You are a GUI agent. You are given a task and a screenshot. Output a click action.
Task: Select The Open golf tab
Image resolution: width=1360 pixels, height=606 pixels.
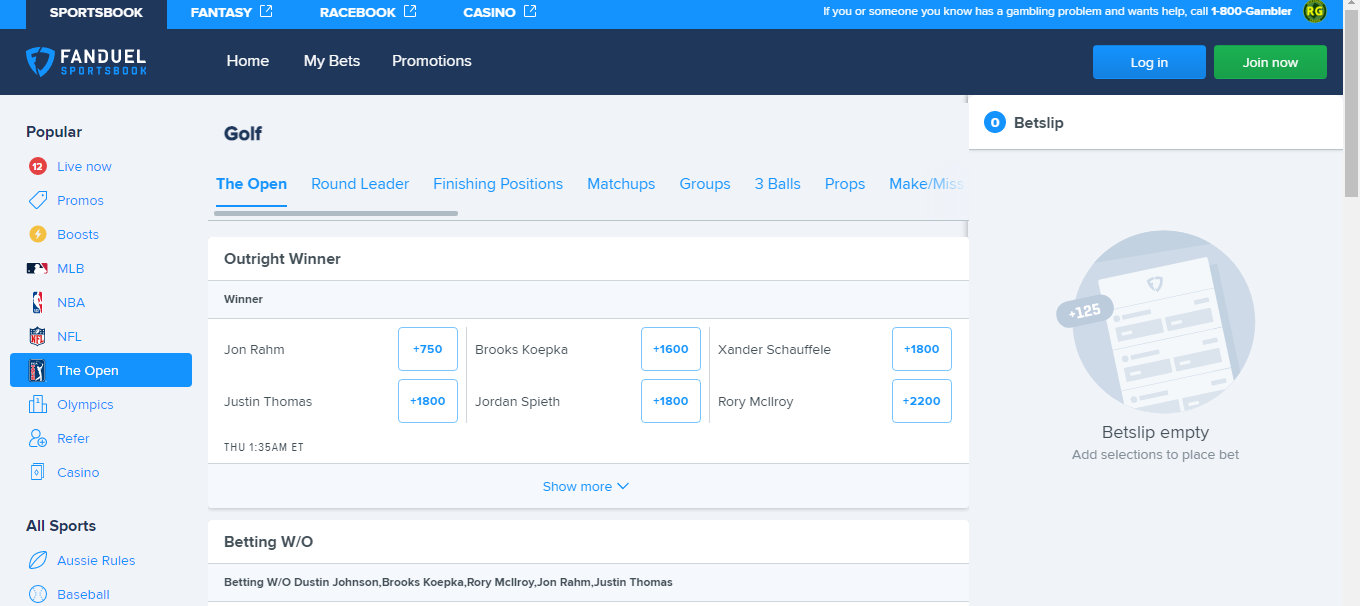[251, 184]
